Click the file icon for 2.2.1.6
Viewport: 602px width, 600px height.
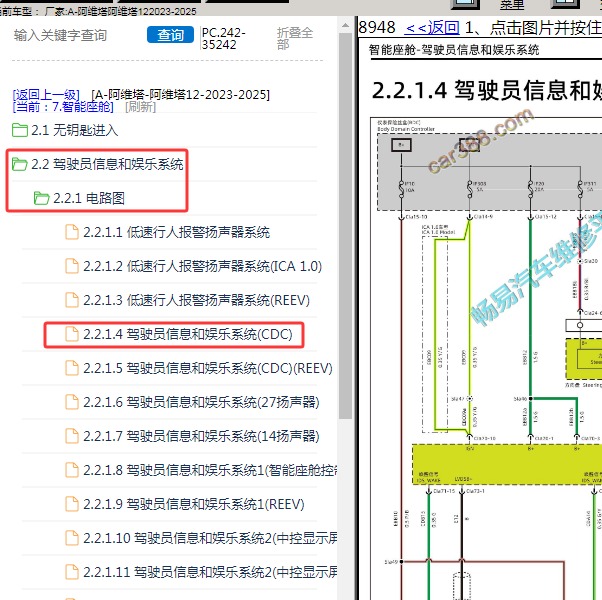coord(72,402)
